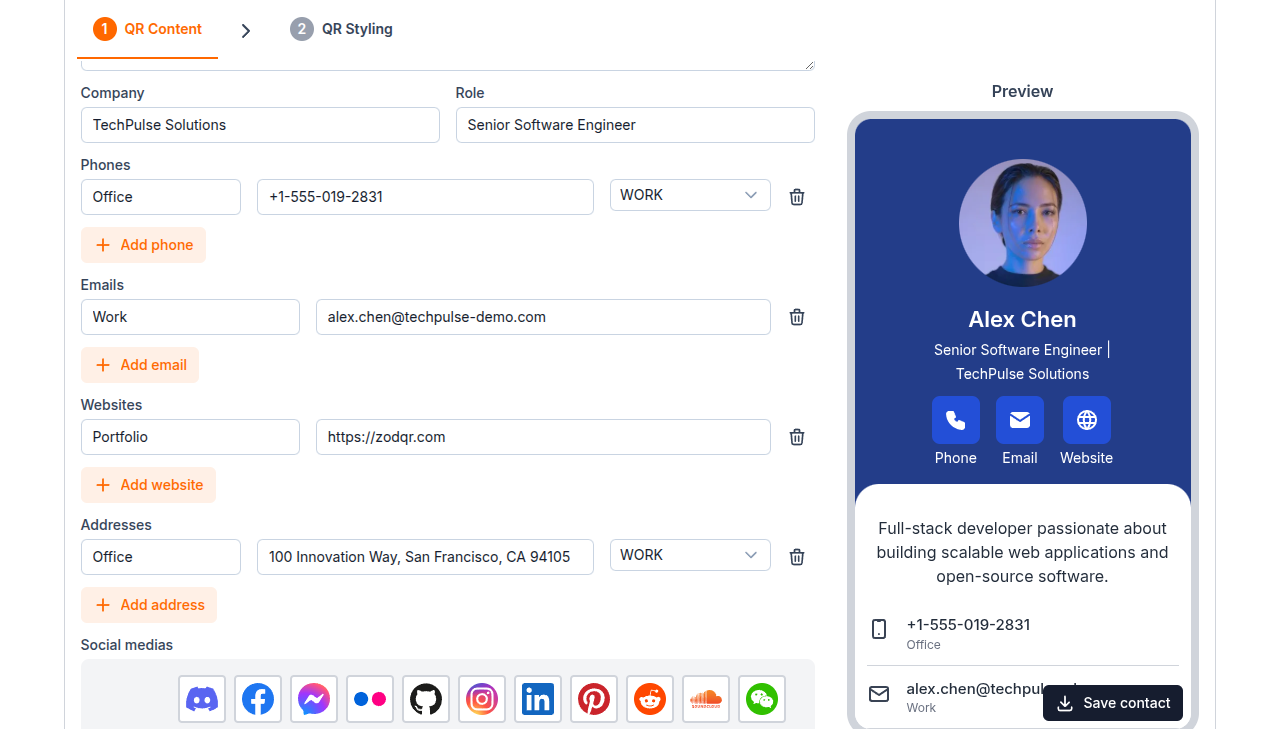Add the Instagram social media icon

[482, 699]
